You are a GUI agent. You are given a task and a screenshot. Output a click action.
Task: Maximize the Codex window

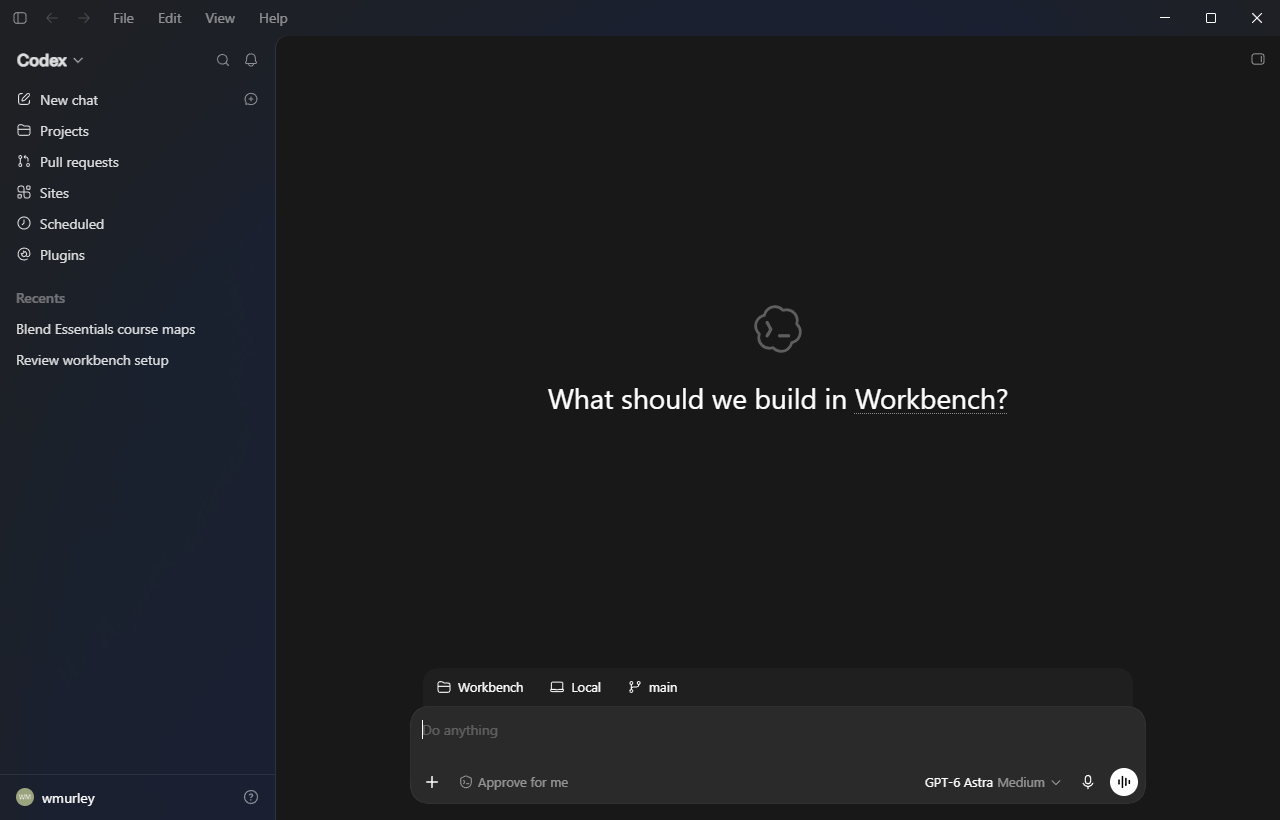tap(1211, 18)
